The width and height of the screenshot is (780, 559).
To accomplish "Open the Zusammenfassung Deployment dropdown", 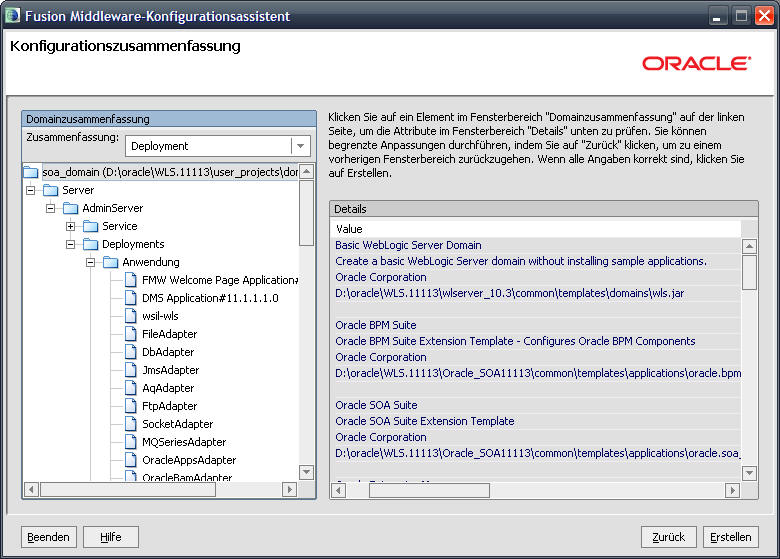I will (300, 146).
